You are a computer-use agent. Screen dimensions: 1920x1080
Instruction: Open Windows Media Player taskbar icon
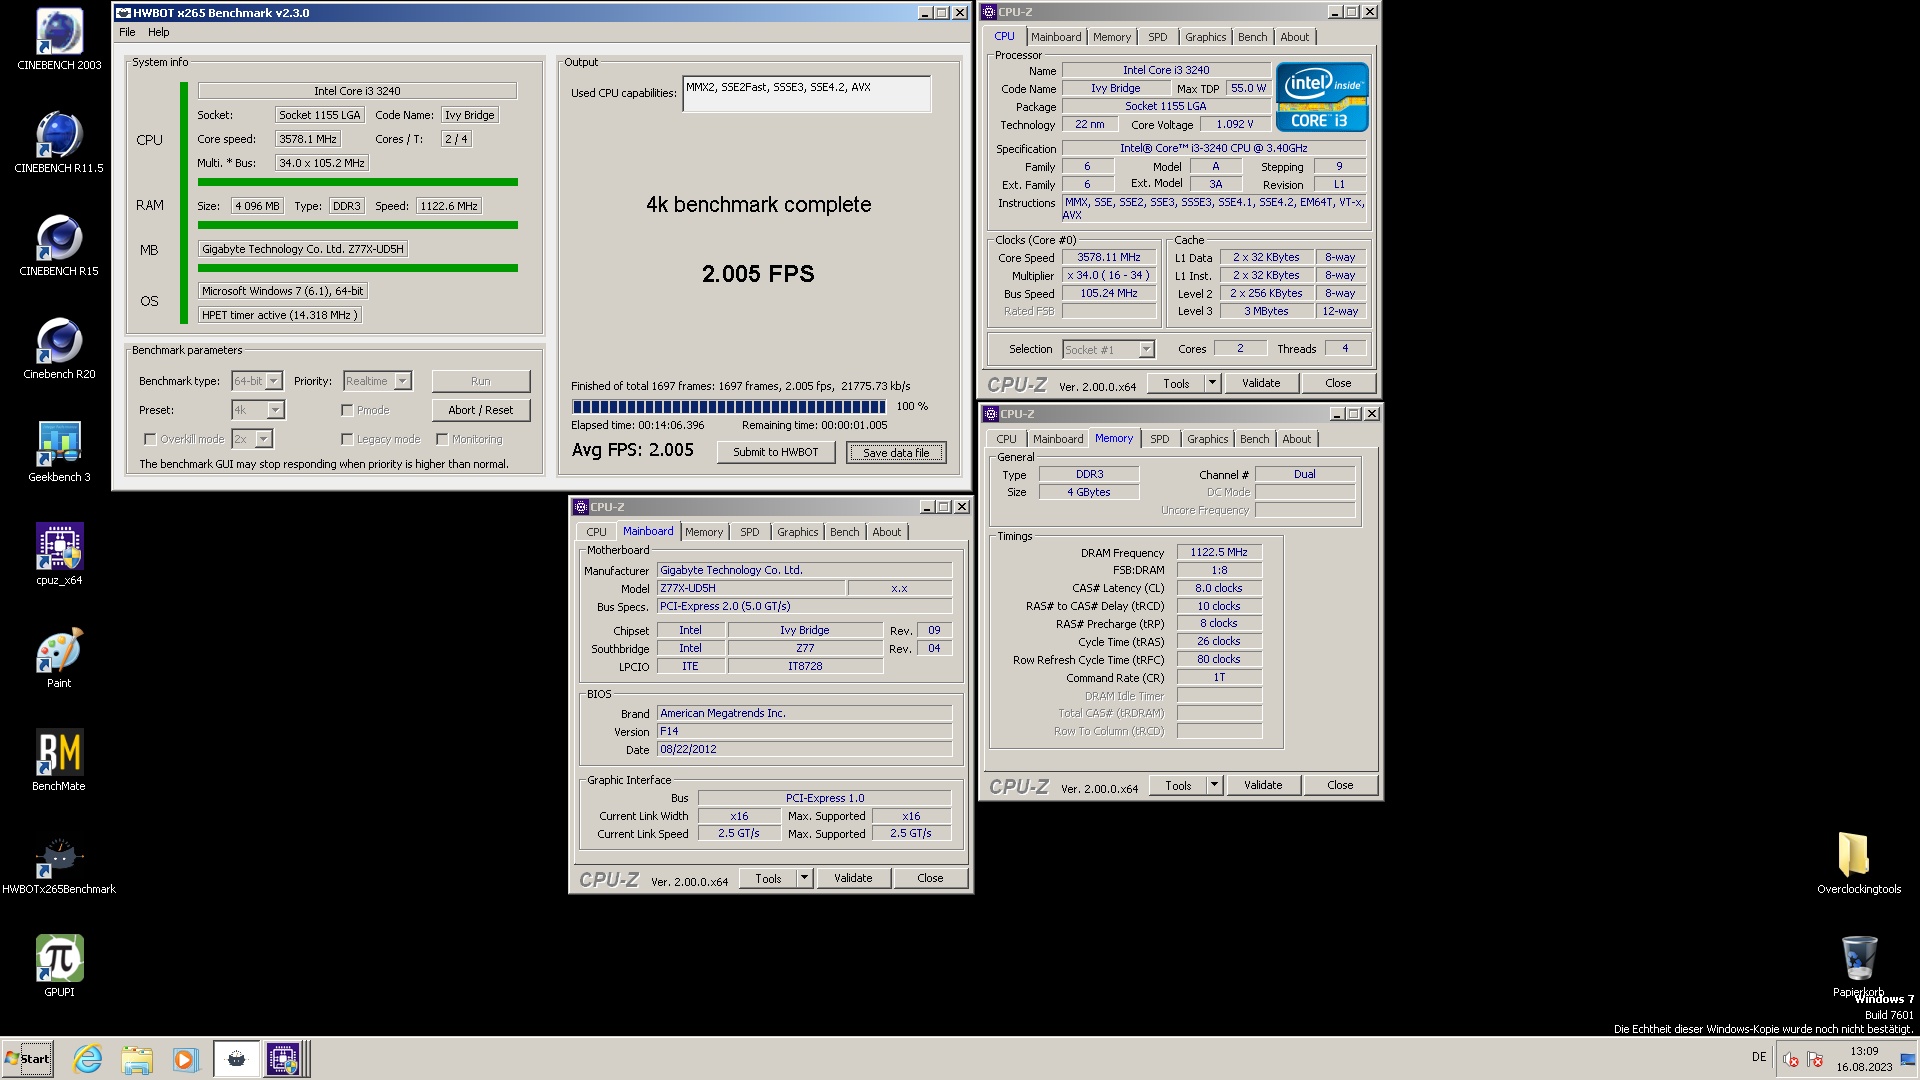185,1059
